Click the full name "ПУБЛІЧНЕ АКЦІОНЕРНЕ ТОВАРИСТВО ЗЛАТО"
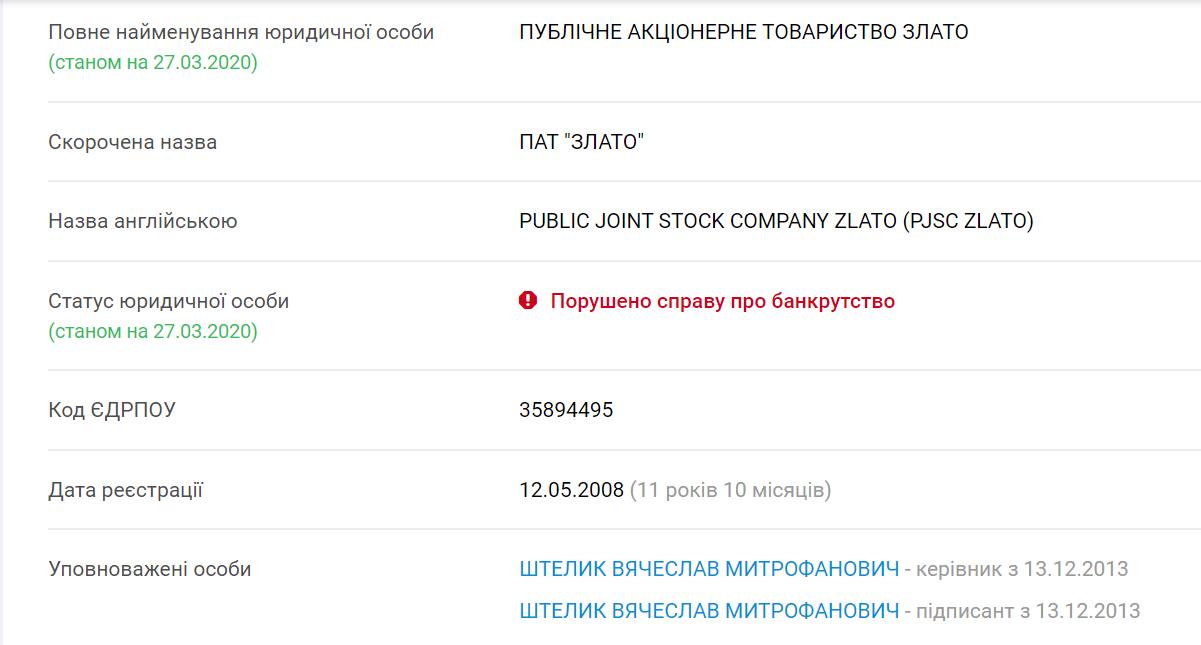The height and width of the screenshot is (645, 1201). coord(743,32)
